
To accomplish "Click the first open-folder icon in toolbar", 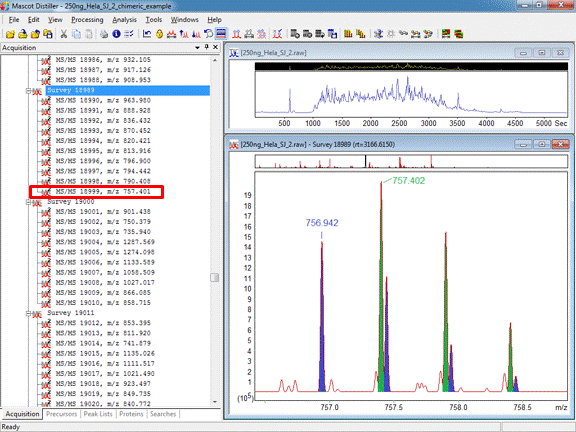I will (x=10, y=34).
